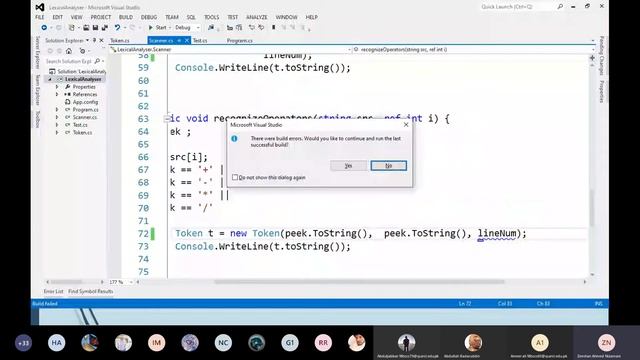Screen dimensions: 640x360
Task: Open the DEBUG menu
Action: pyautogui.click(x=149, y=17)
